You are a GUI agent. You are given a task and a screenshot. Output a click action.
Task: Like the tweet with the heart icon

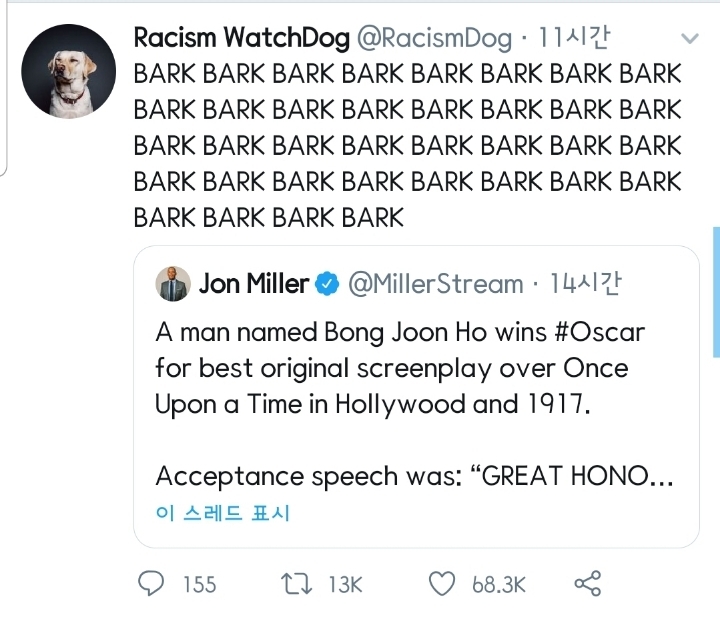tap(442, 583)
